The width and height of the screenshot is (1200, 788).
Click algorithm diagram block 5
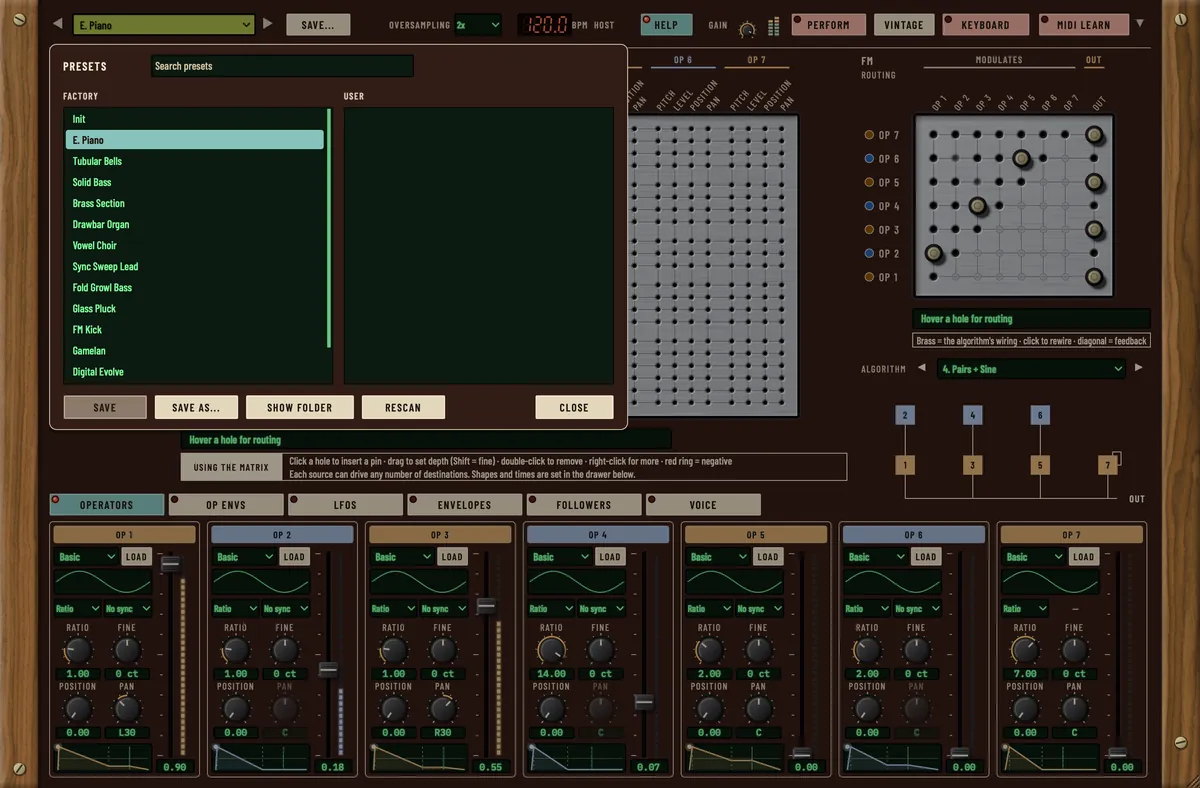click(x=1040, y=465)
